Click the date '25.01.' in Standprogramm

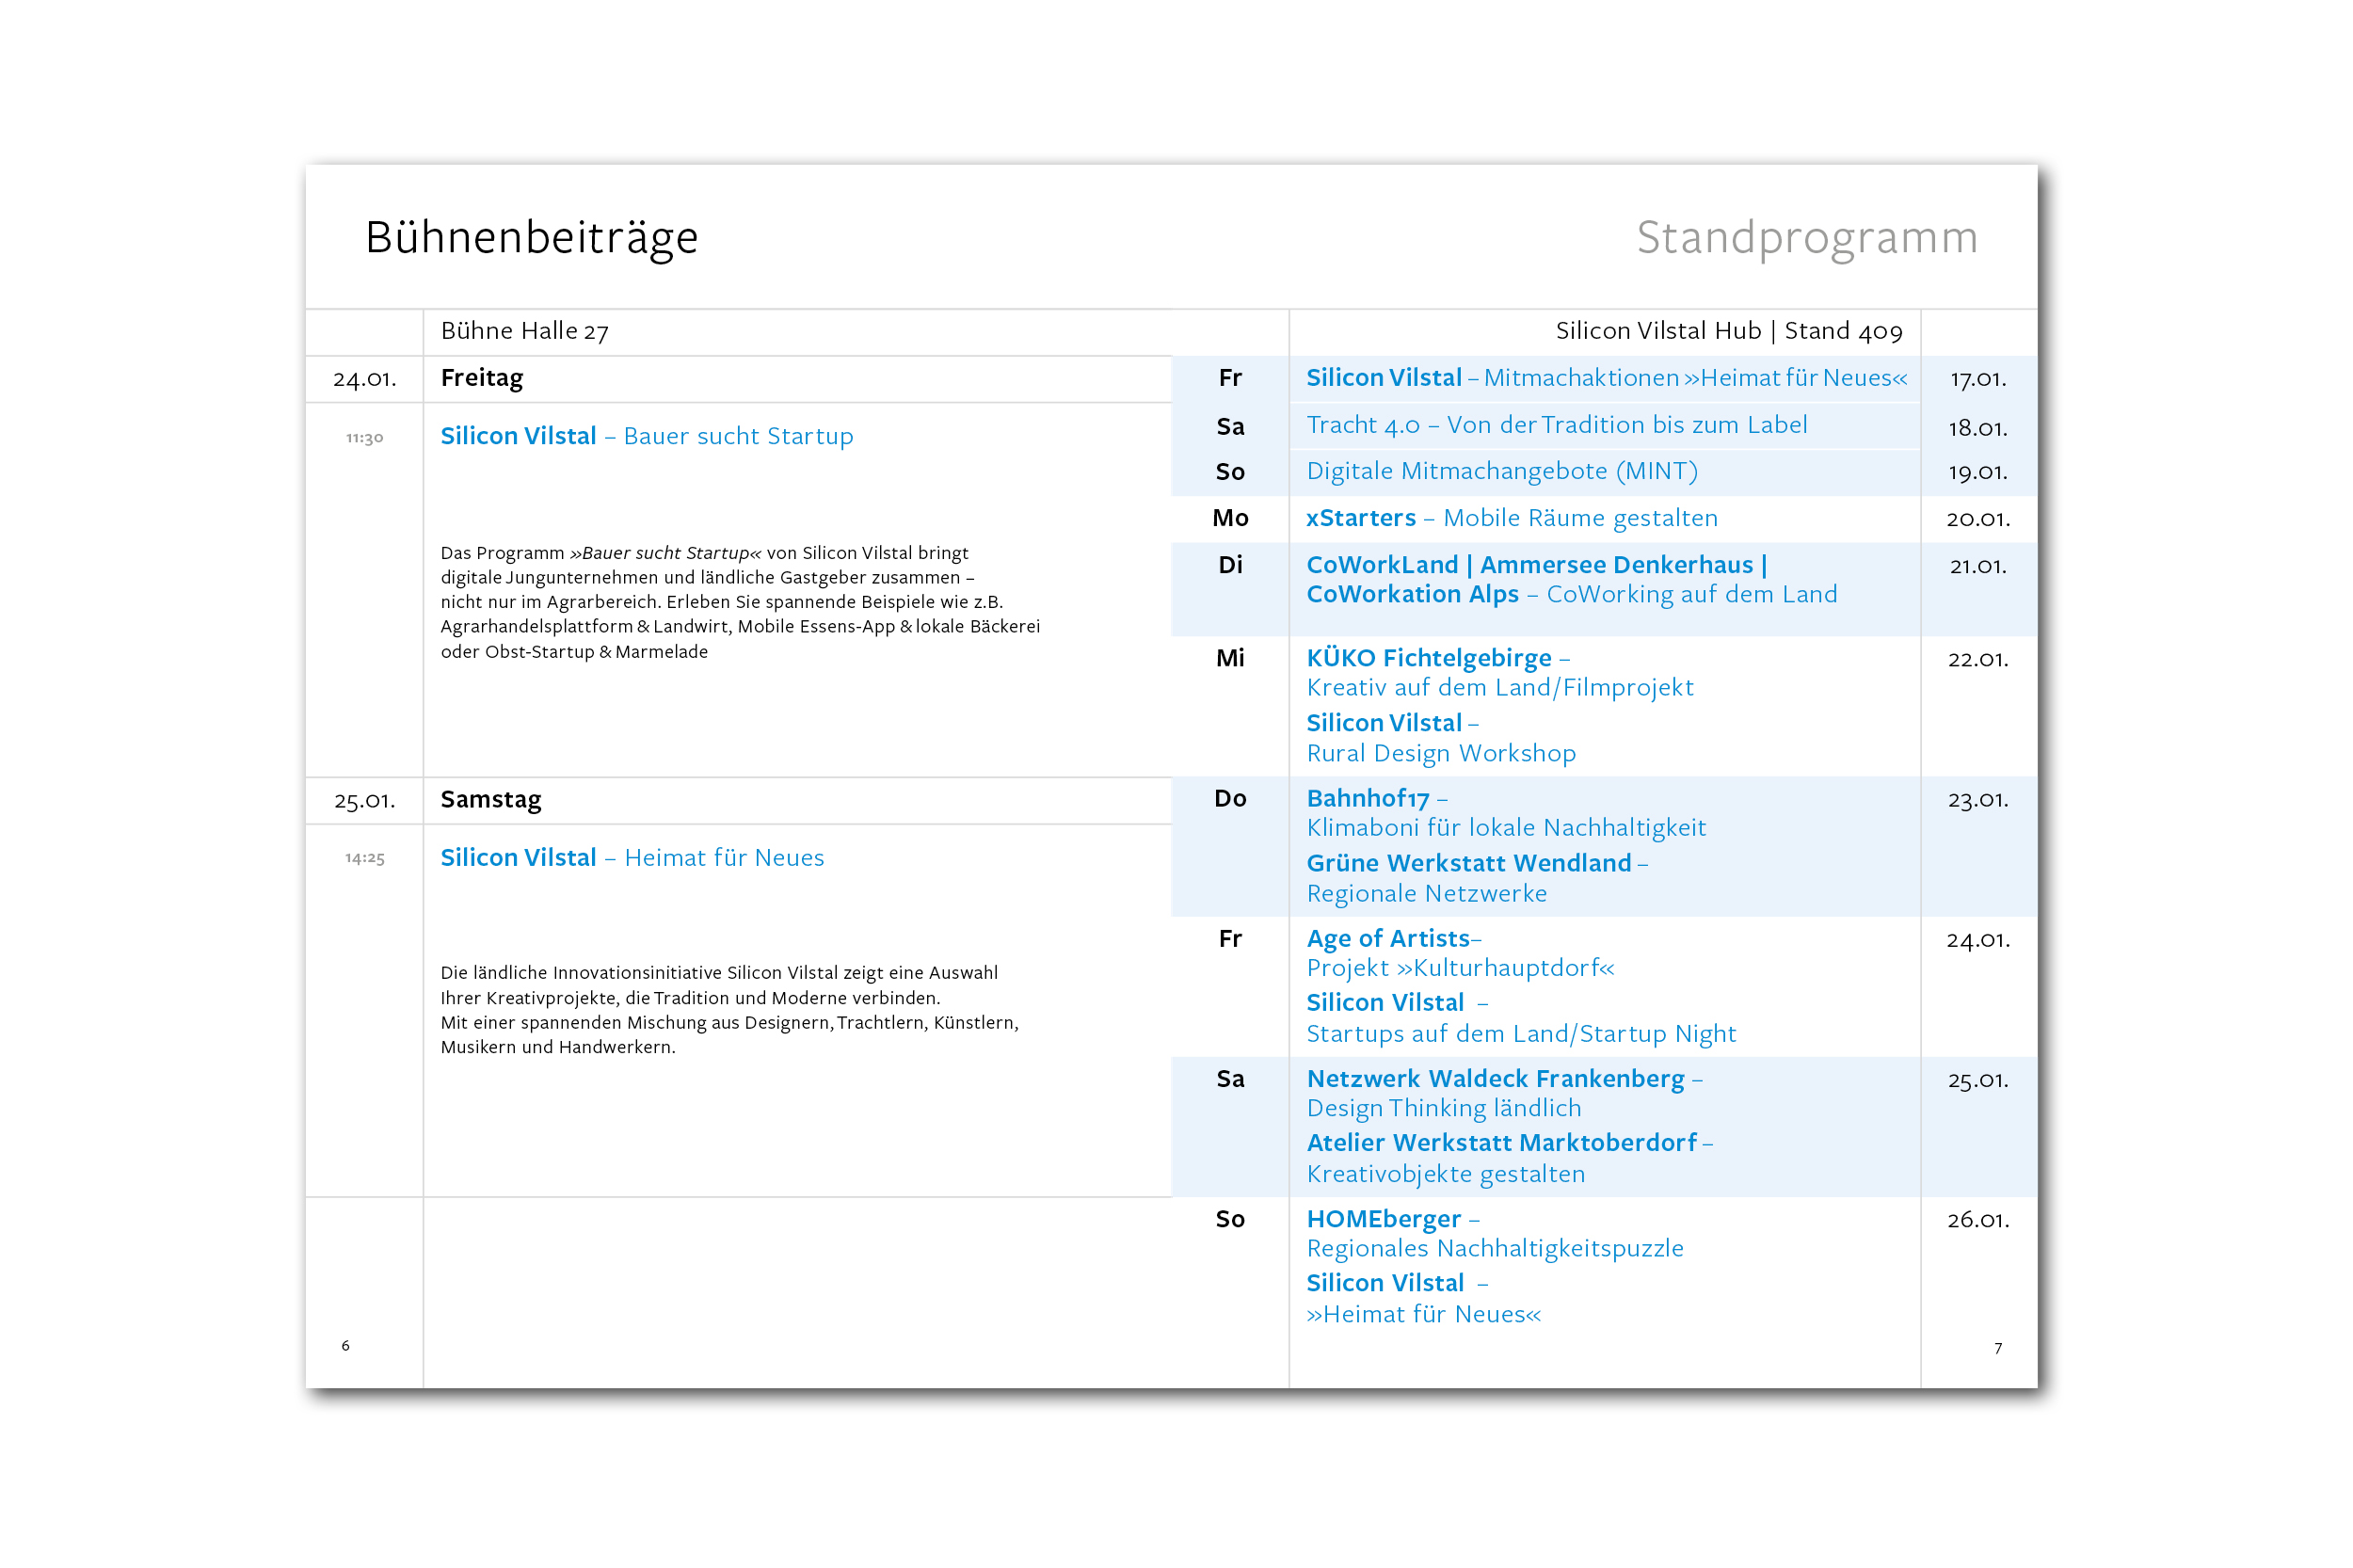(1978, 1080)
